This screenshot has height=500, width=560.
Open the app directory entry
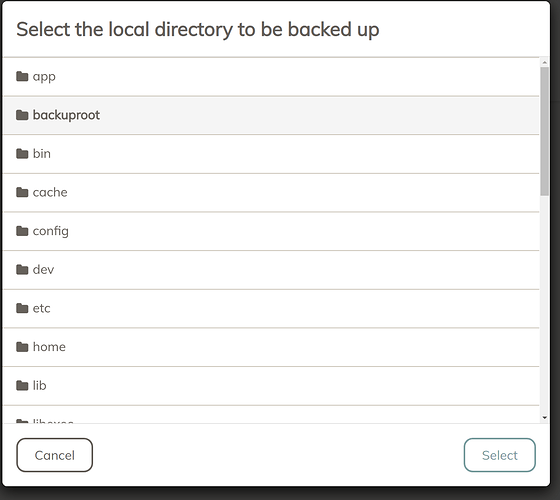coord(271,76)
